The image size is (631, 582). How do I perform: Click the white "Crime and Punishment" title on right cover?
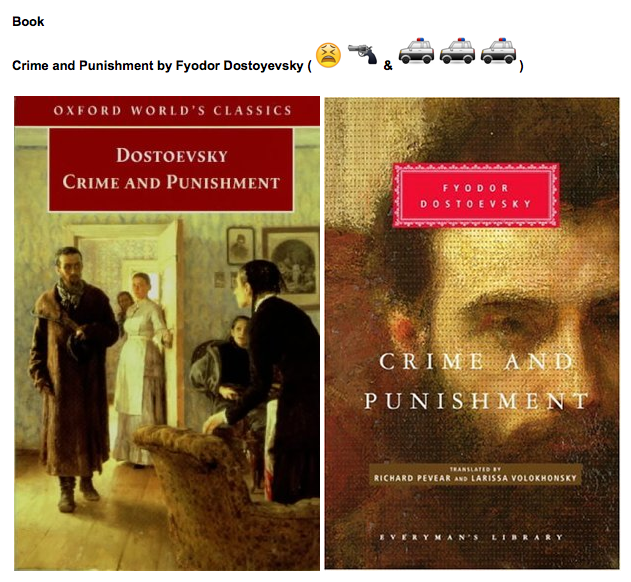[476, 381]
